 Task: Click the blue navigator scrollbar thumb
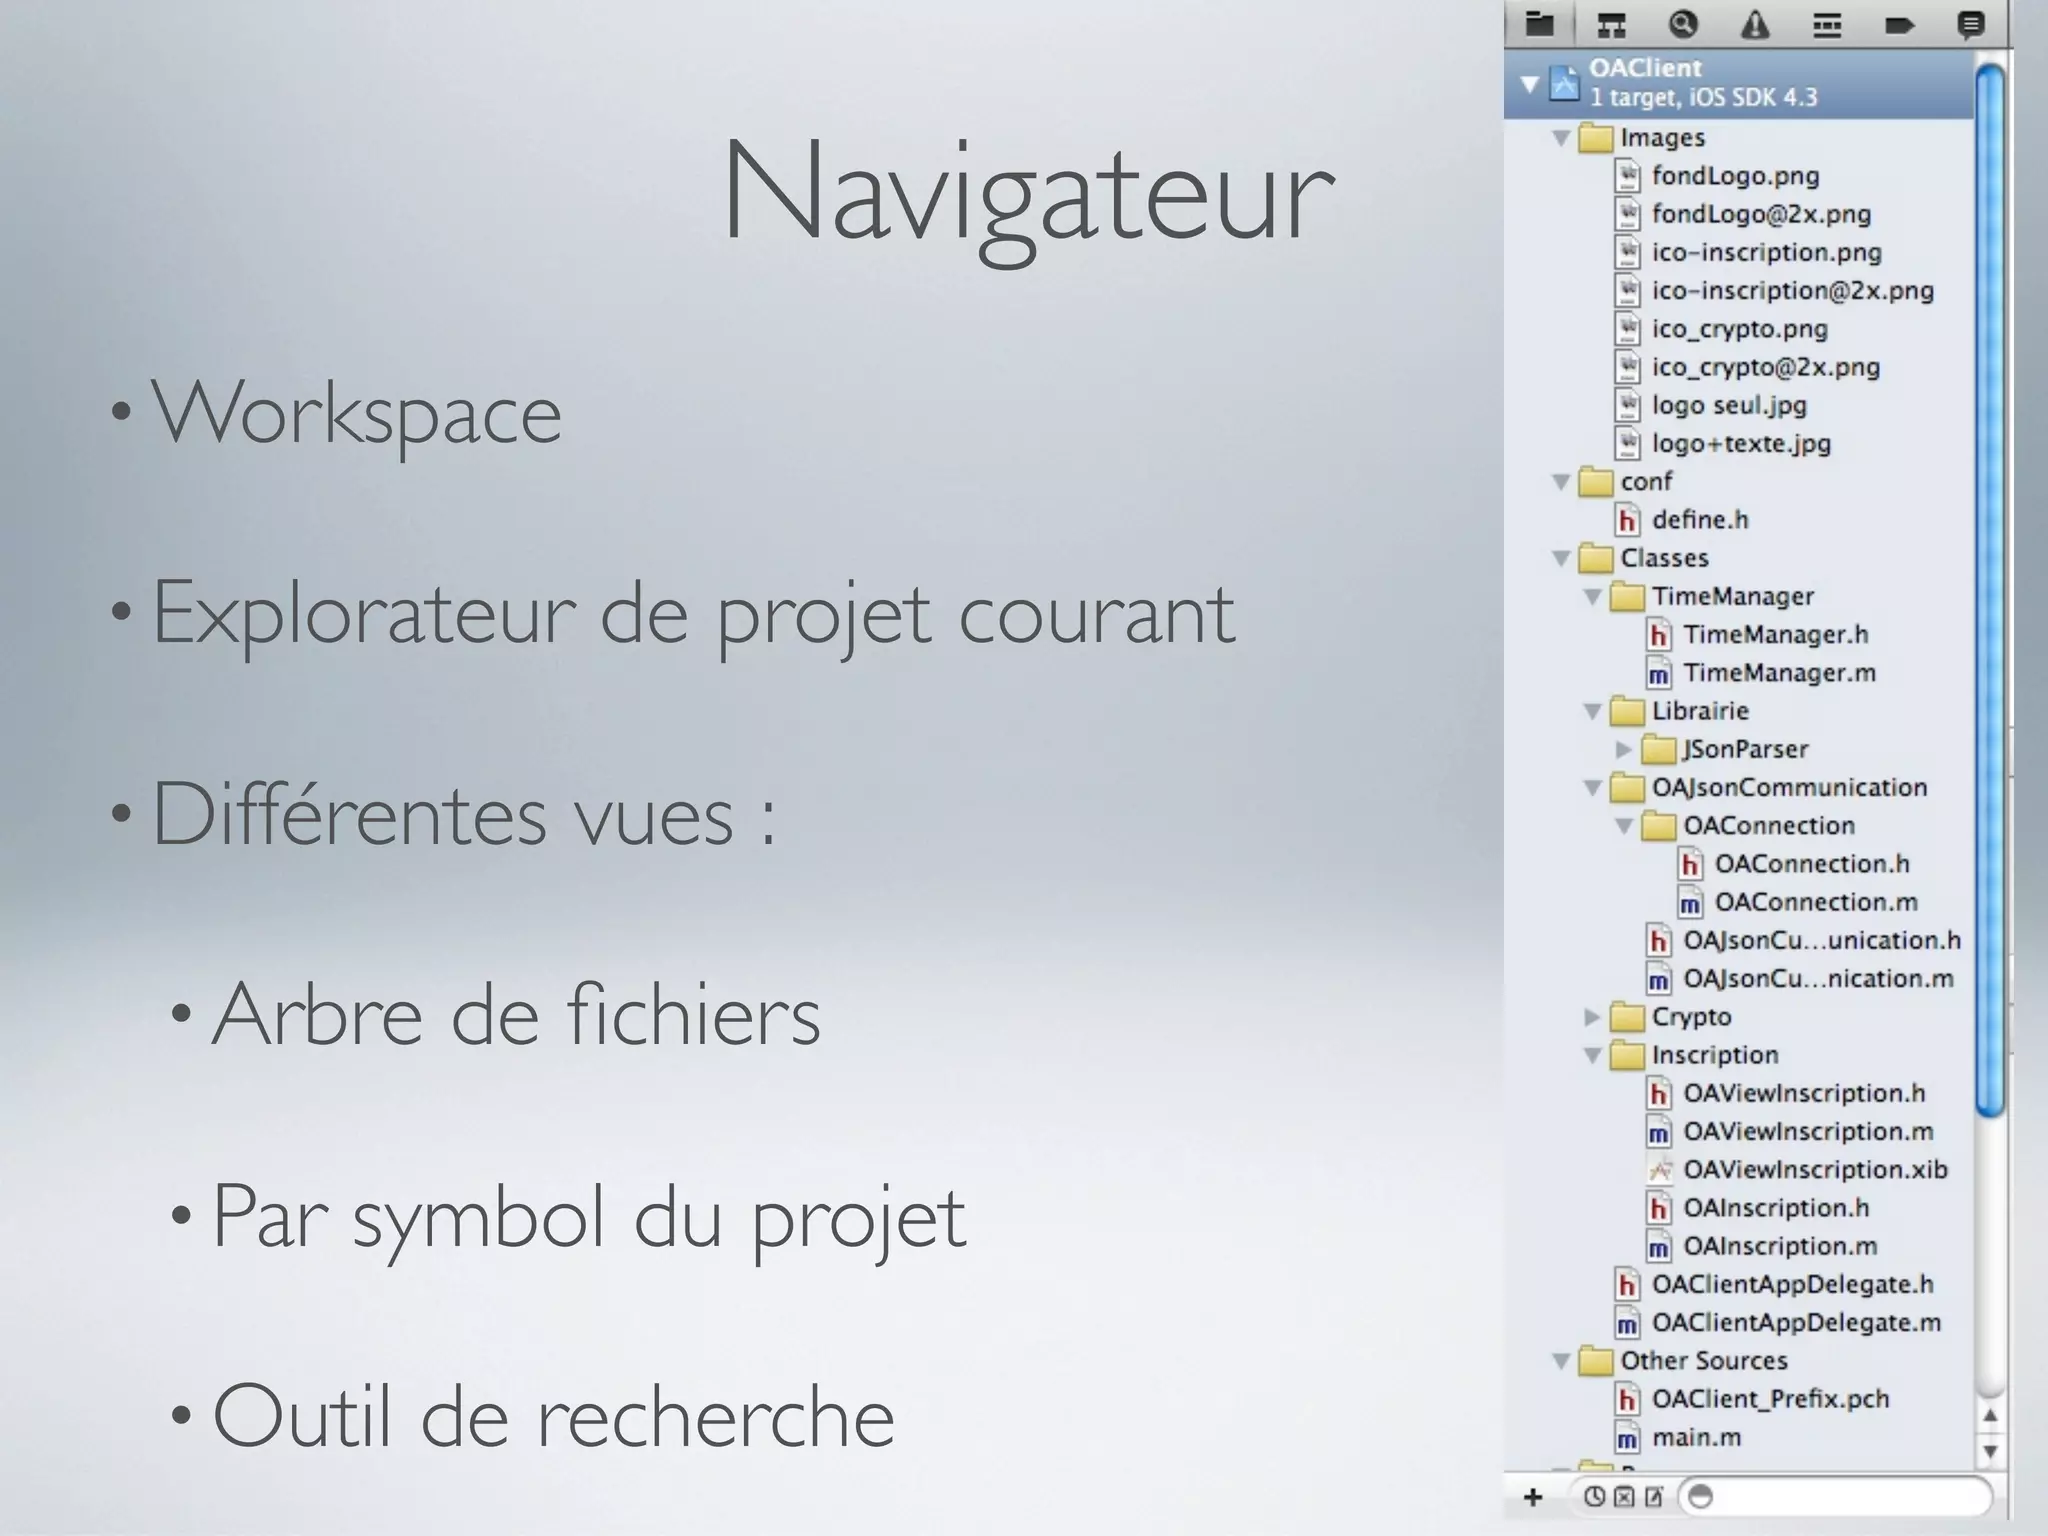[1990, 590]
